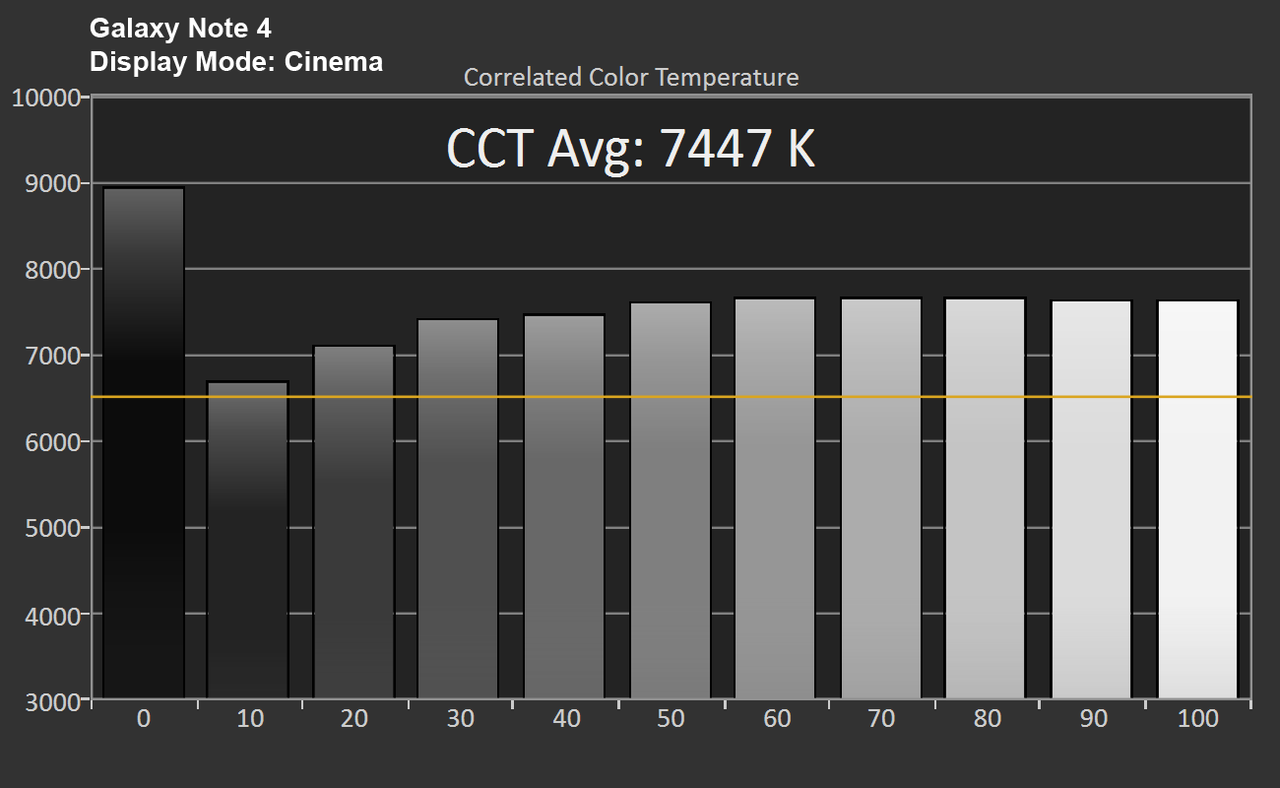Click the 3000 y-axis label

[x=52, y=700]
